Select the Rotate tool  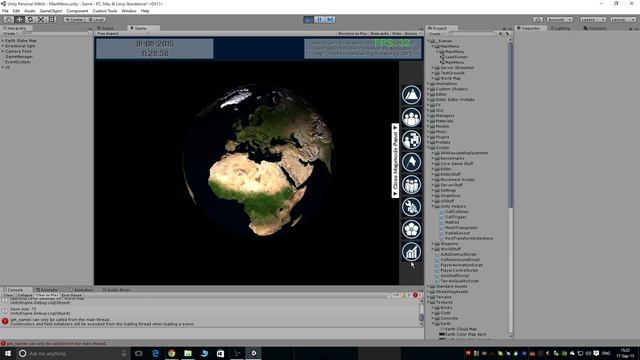(30, 20)
